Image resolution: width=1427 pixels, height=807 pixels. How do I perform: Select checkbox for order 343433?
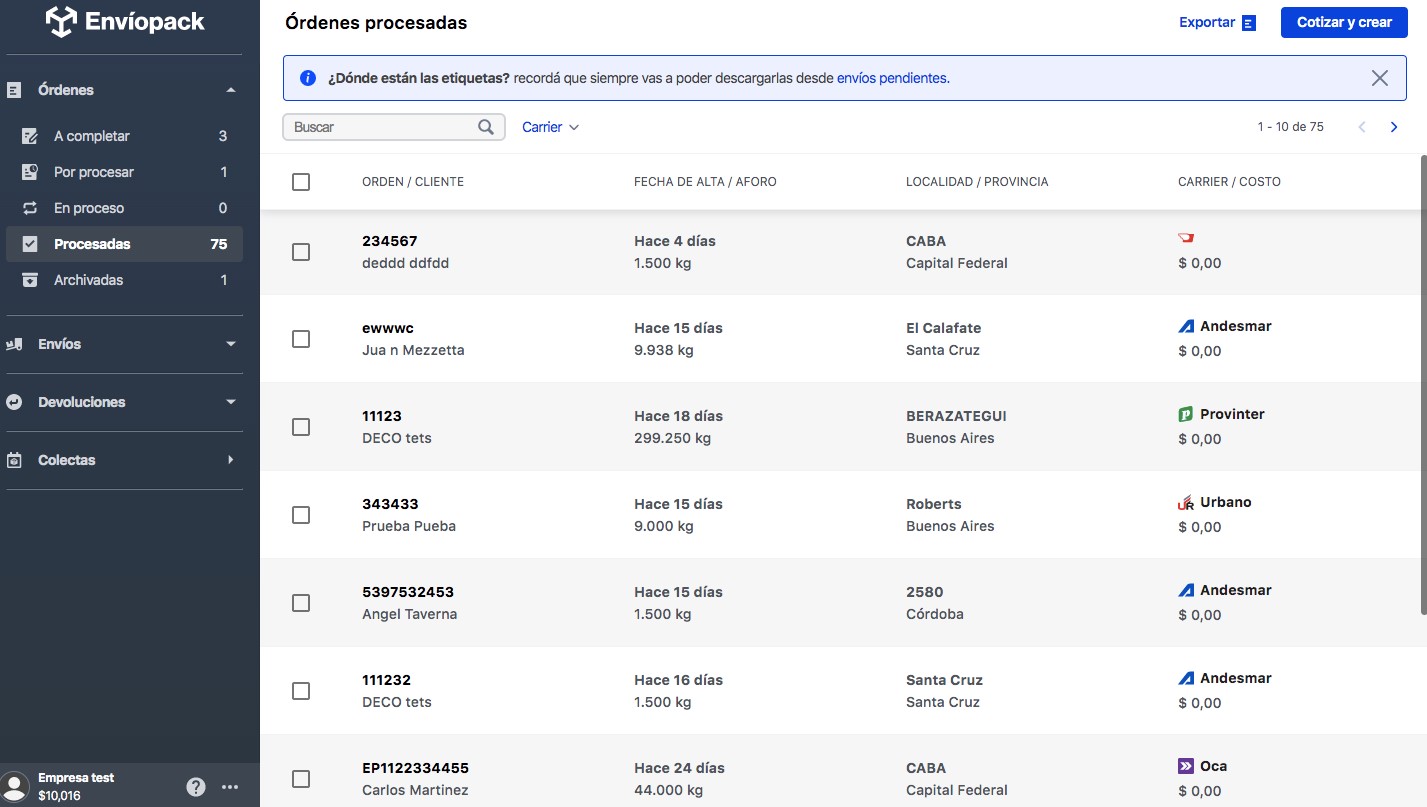tap(301, 515)
